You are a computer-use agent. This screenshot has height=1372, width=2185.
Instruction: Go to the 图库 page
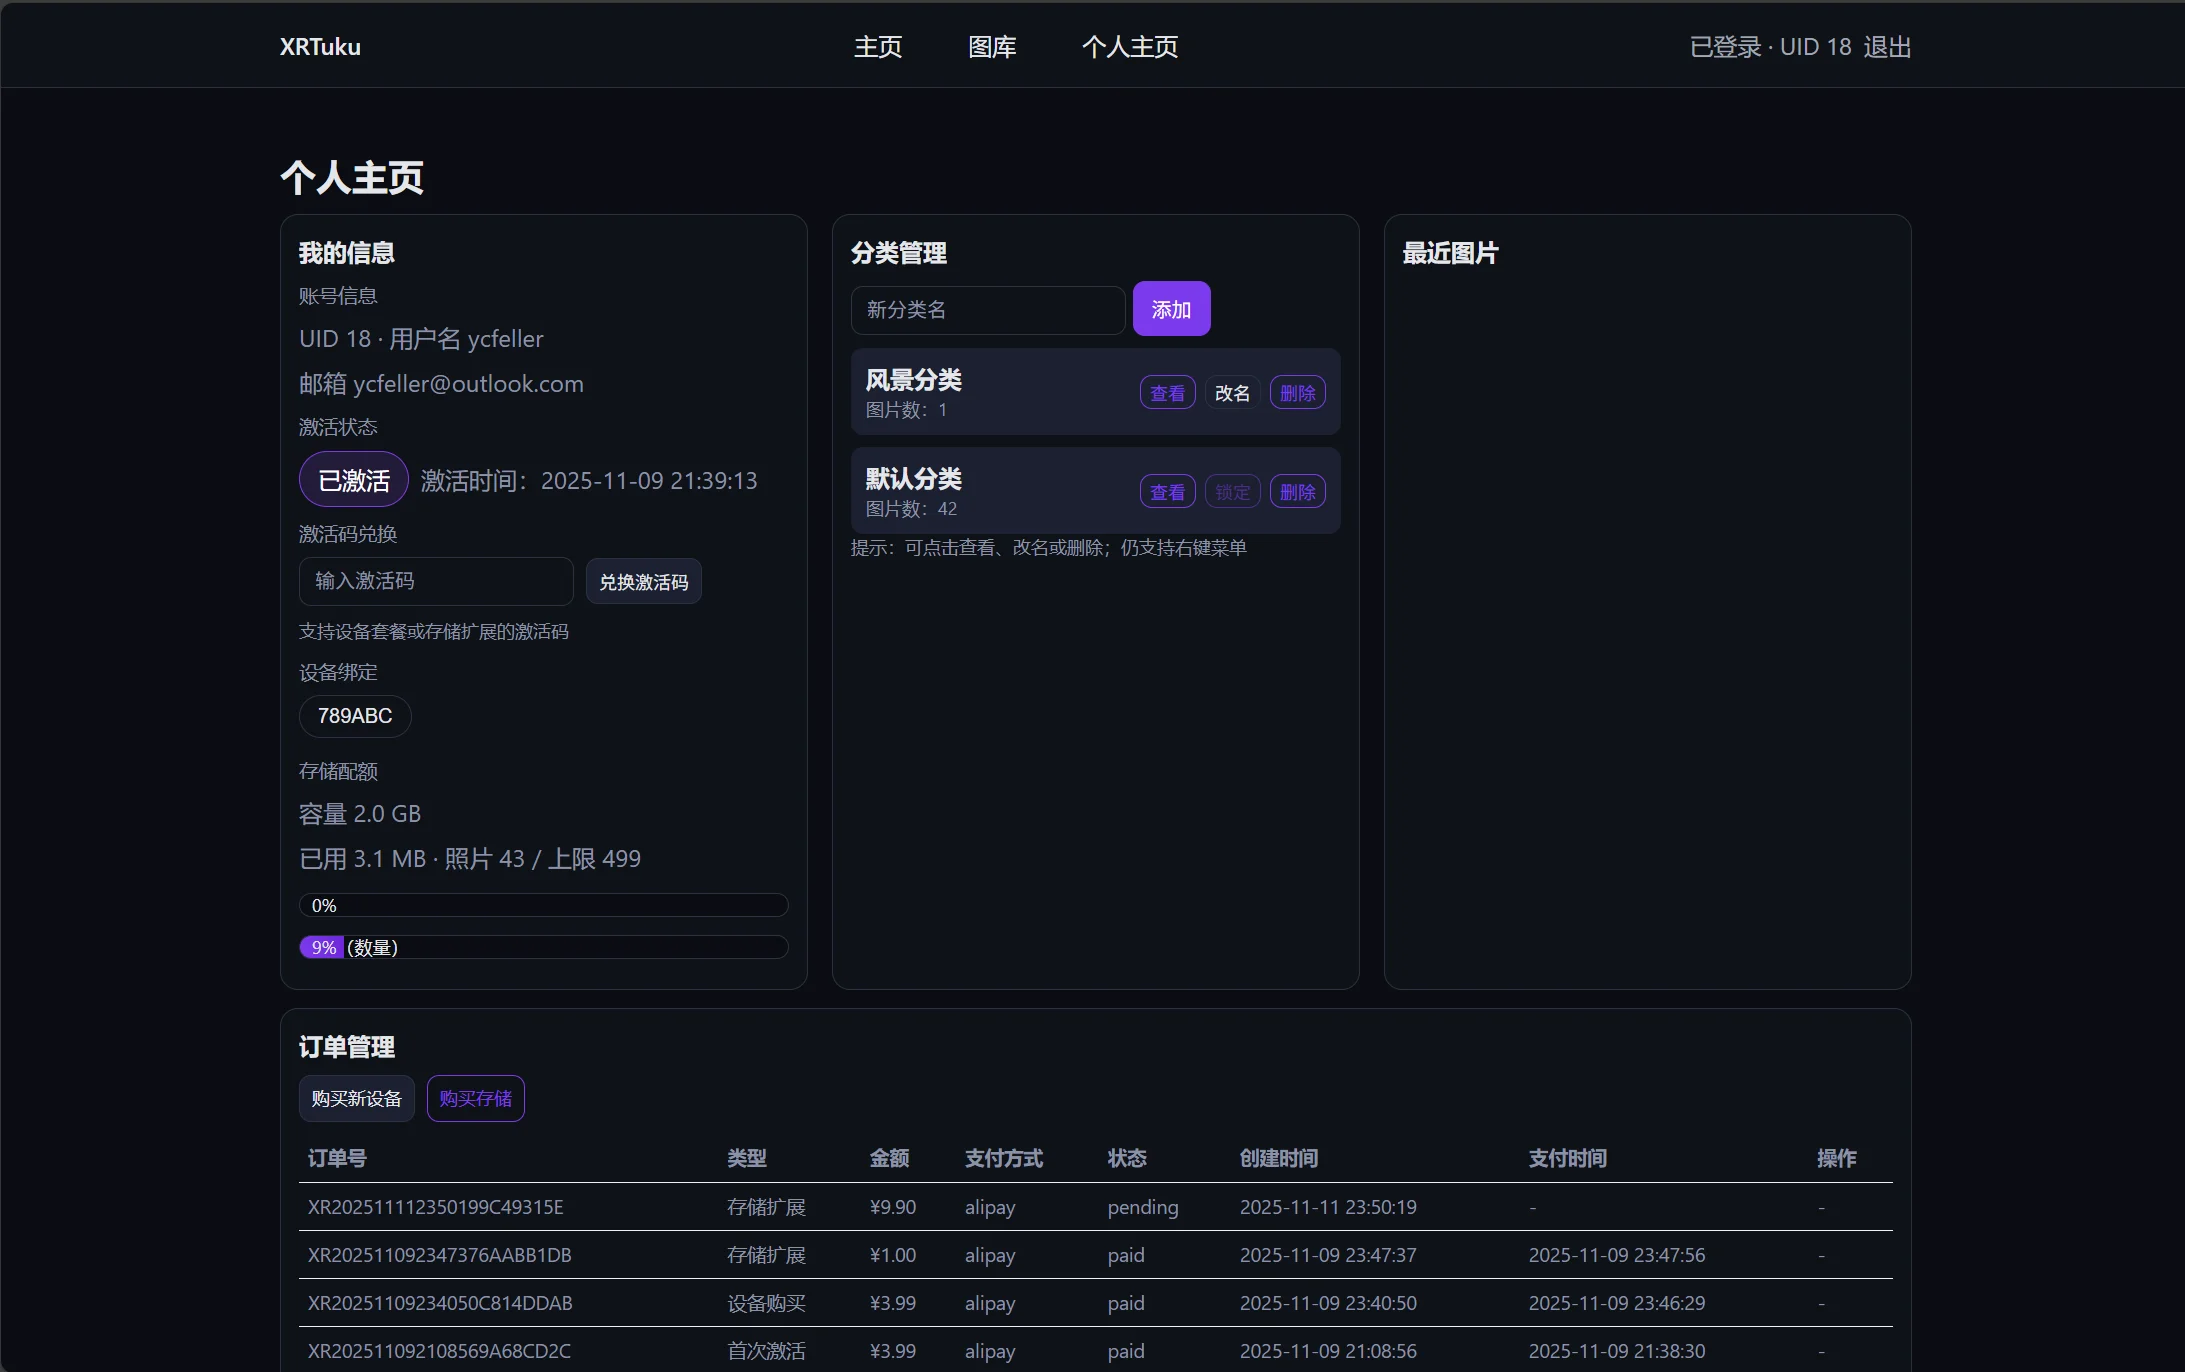(x=991, y=47)
